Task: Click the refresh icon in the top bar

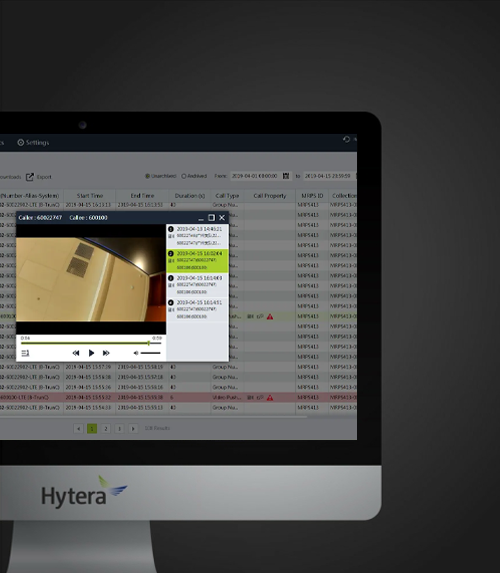Action: (x=346, y=139)
